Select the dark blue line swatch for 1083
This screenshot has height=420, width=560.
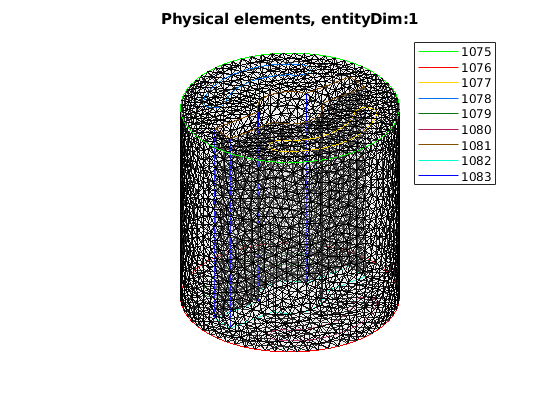[x=438, y=176]
